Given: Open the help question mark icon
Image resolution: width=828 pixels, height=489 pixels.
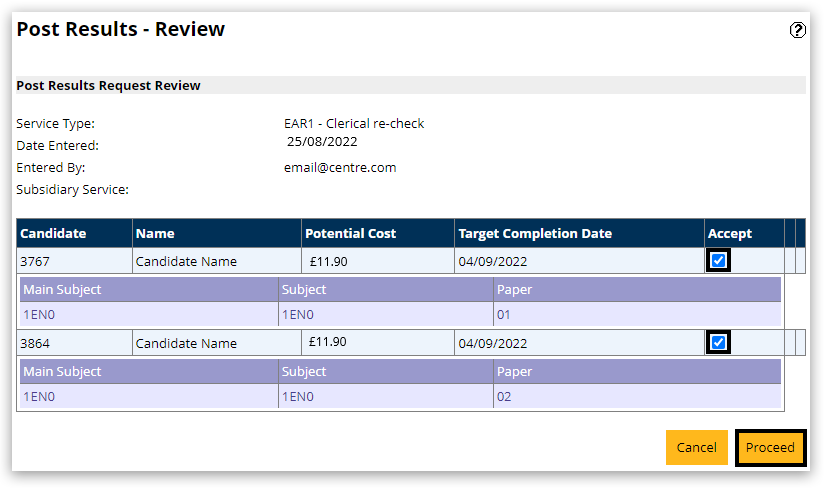Looking at the screenshot, I should tap(797, 30).
